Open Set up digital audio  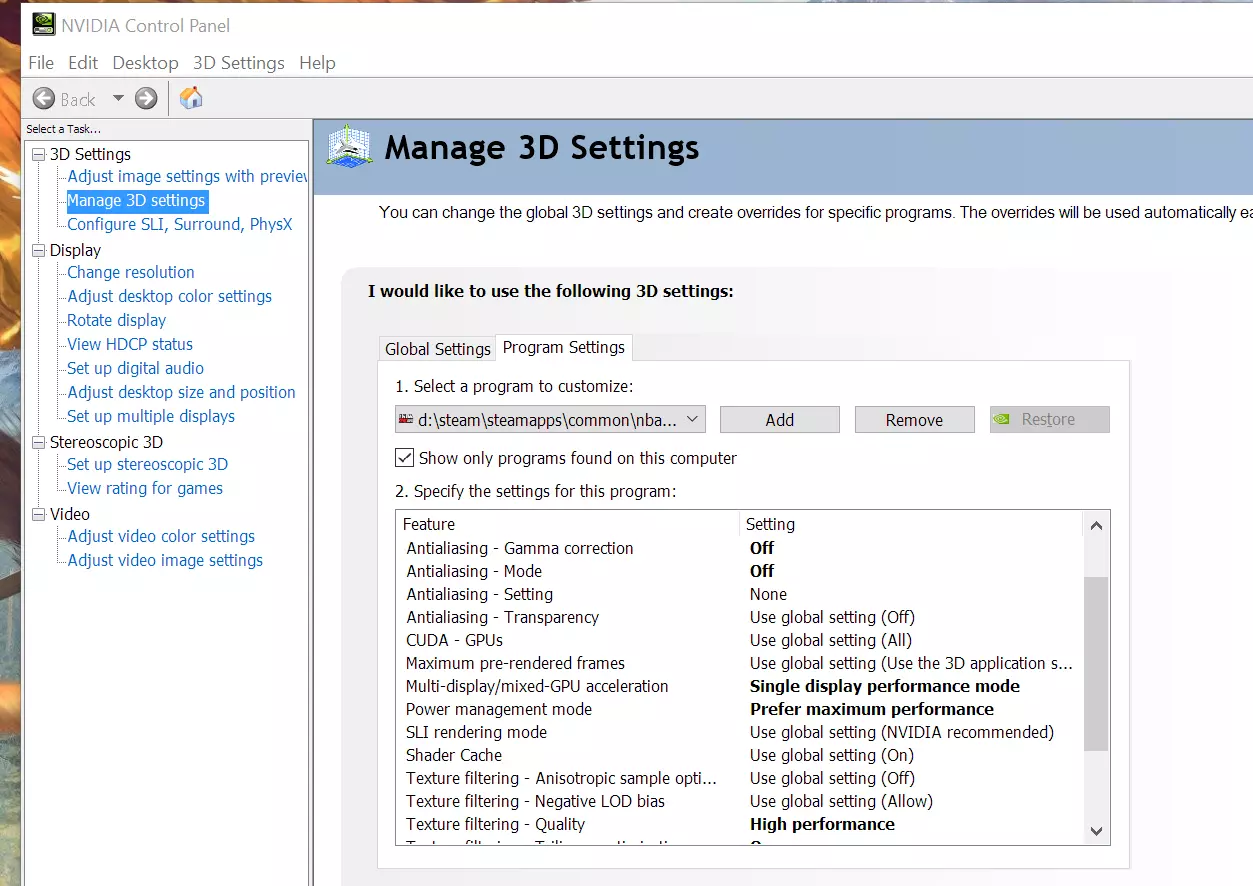[136, 368]
